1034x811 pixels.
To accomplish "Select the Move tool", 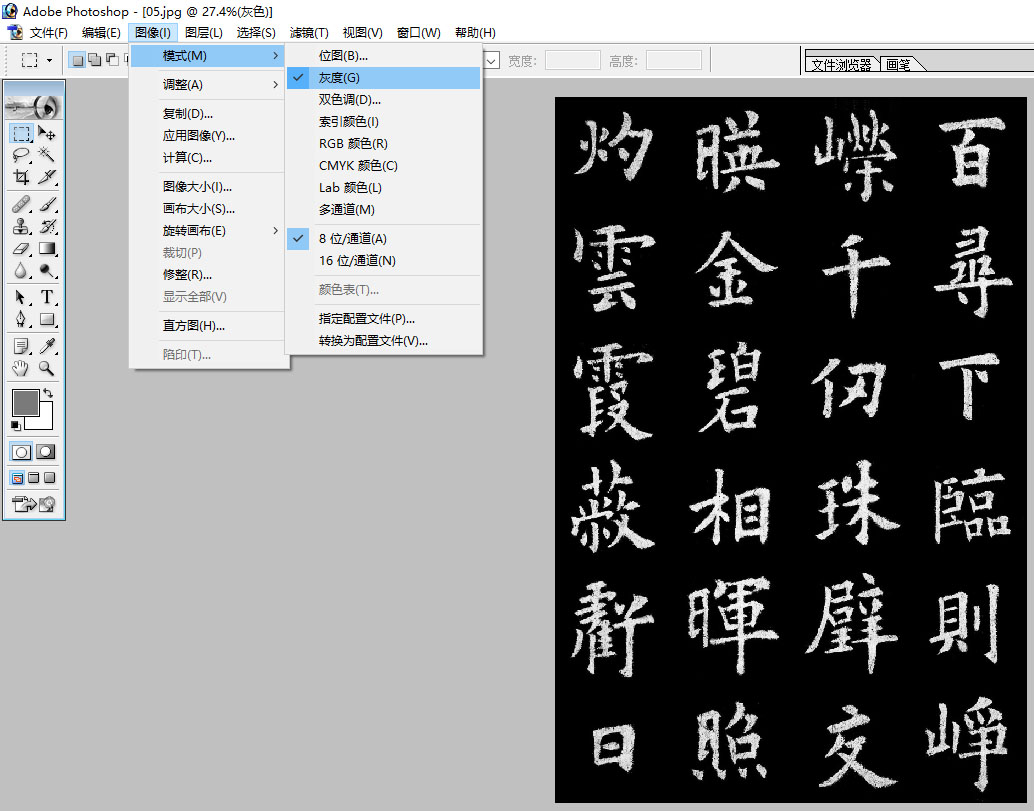I will click(47, 134).
